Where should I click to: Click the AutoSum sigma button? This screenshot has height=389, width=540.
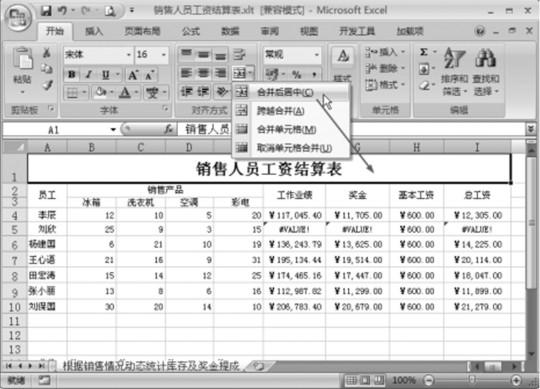(424, 52)
